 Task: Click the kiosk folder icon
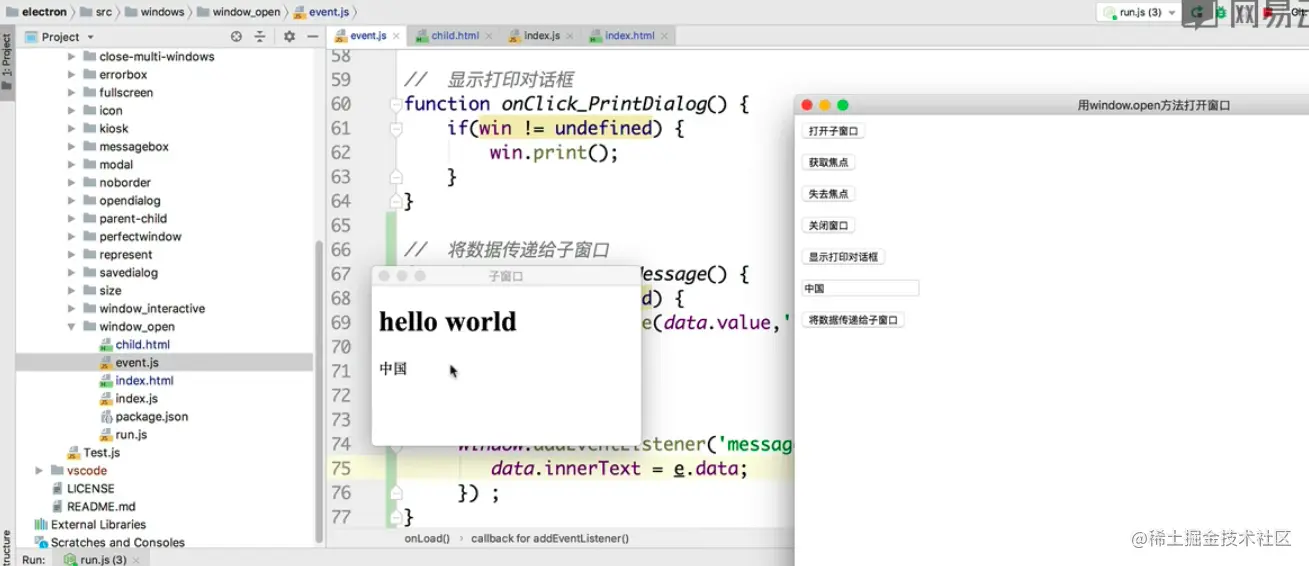click(90, 129)
